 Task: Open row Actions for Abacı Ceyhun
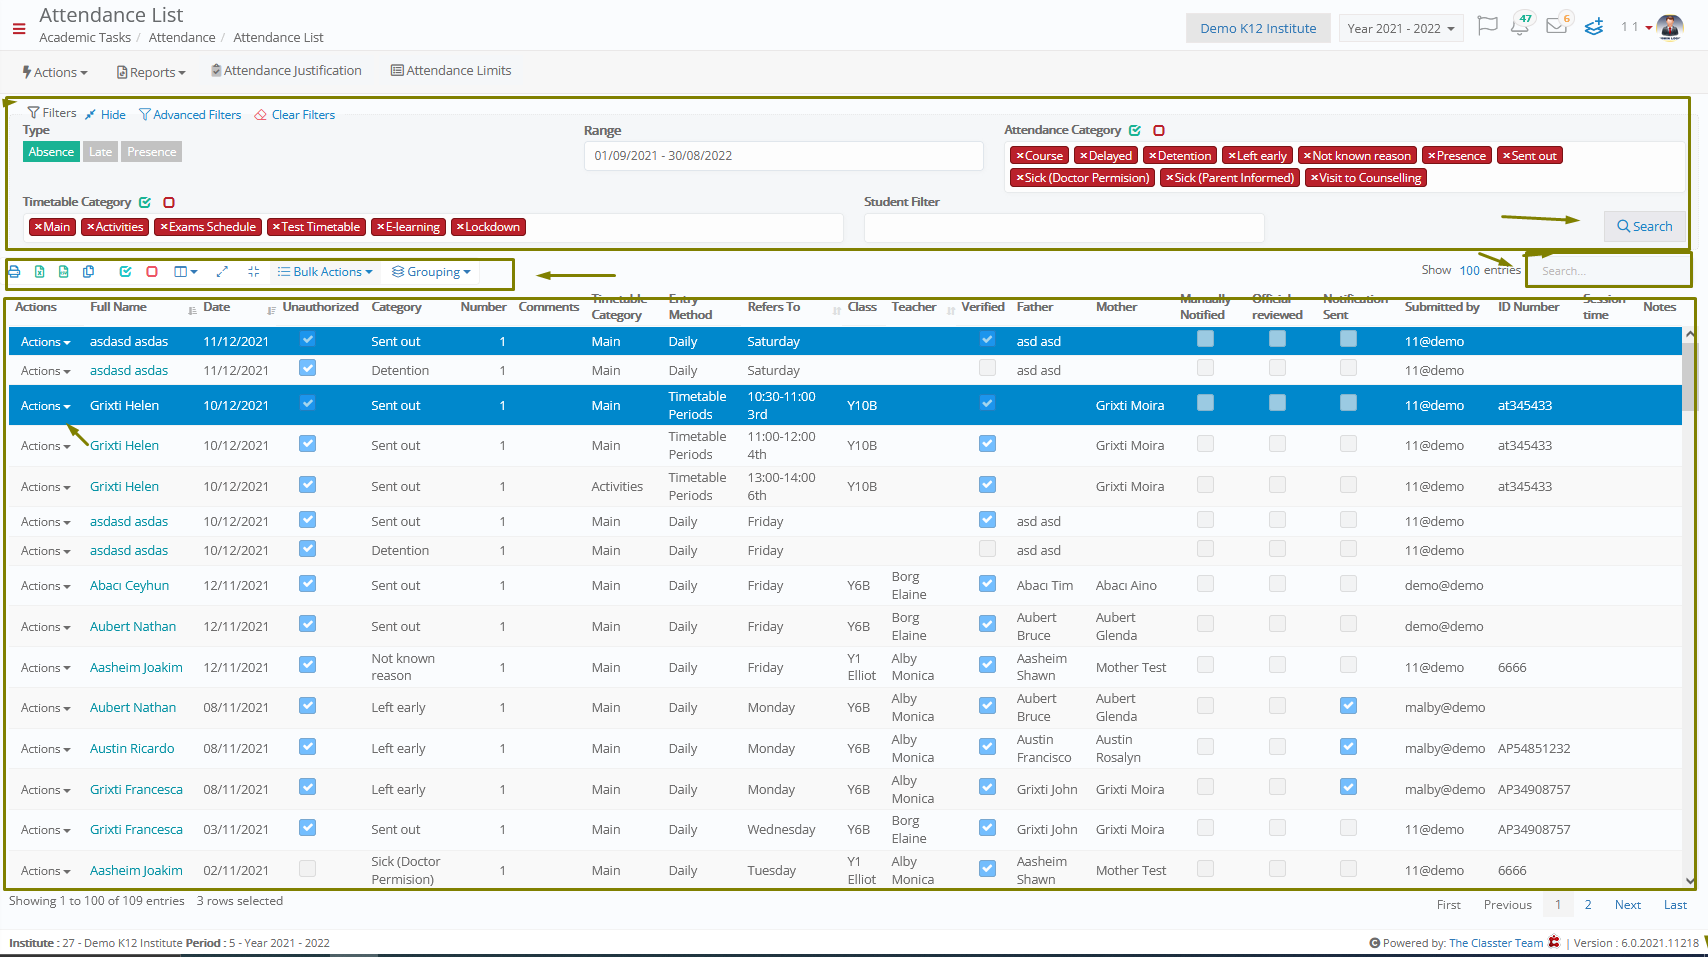click(45, 586)
